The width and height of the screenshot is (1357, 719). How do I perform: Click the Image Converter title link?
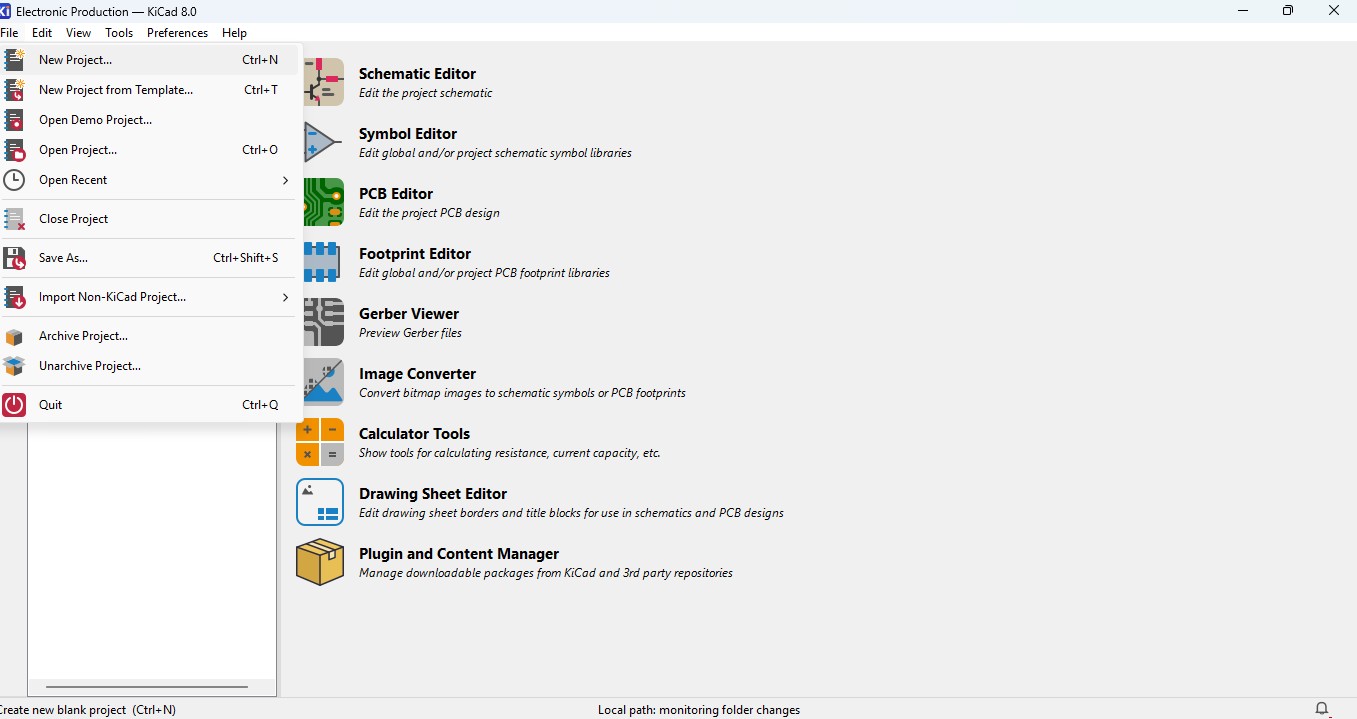coord(417,374)
